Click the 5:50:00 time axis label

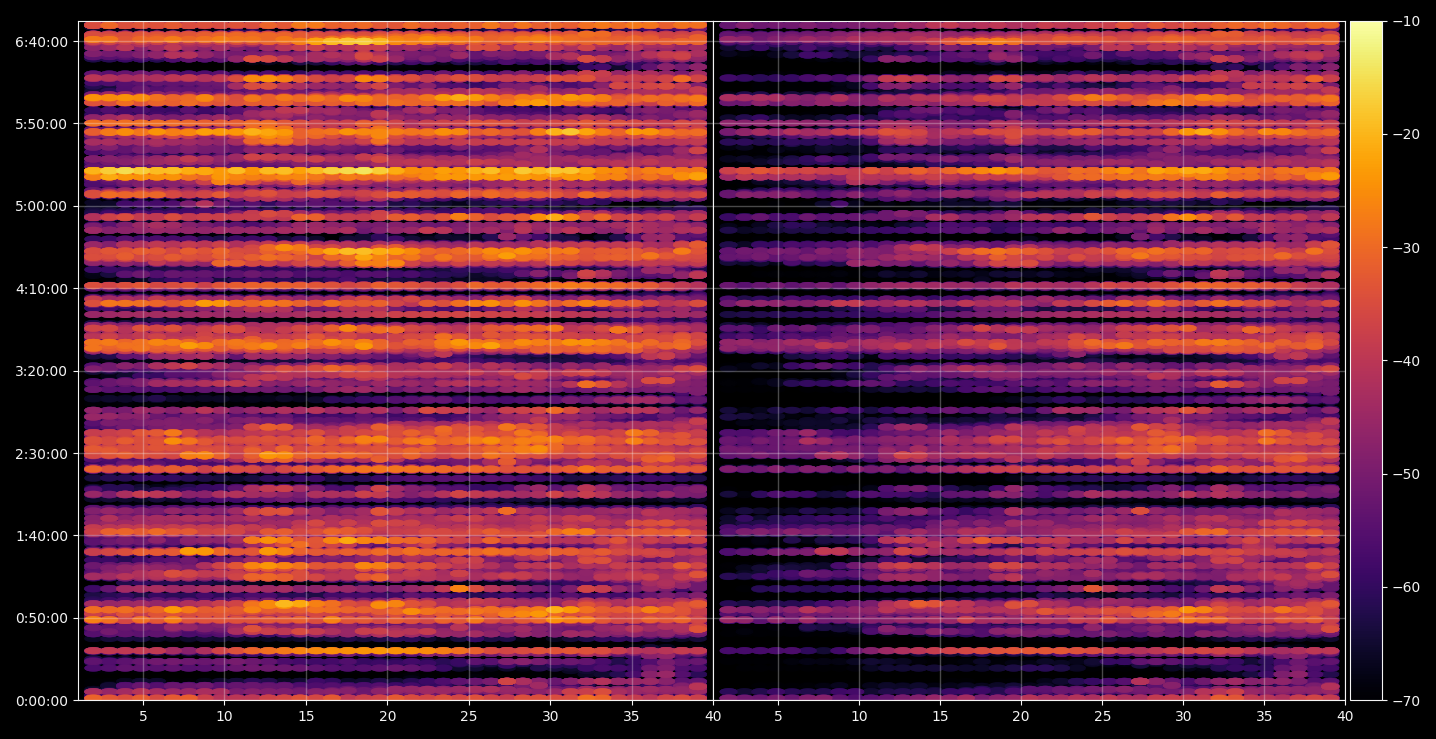coord(41,124)
